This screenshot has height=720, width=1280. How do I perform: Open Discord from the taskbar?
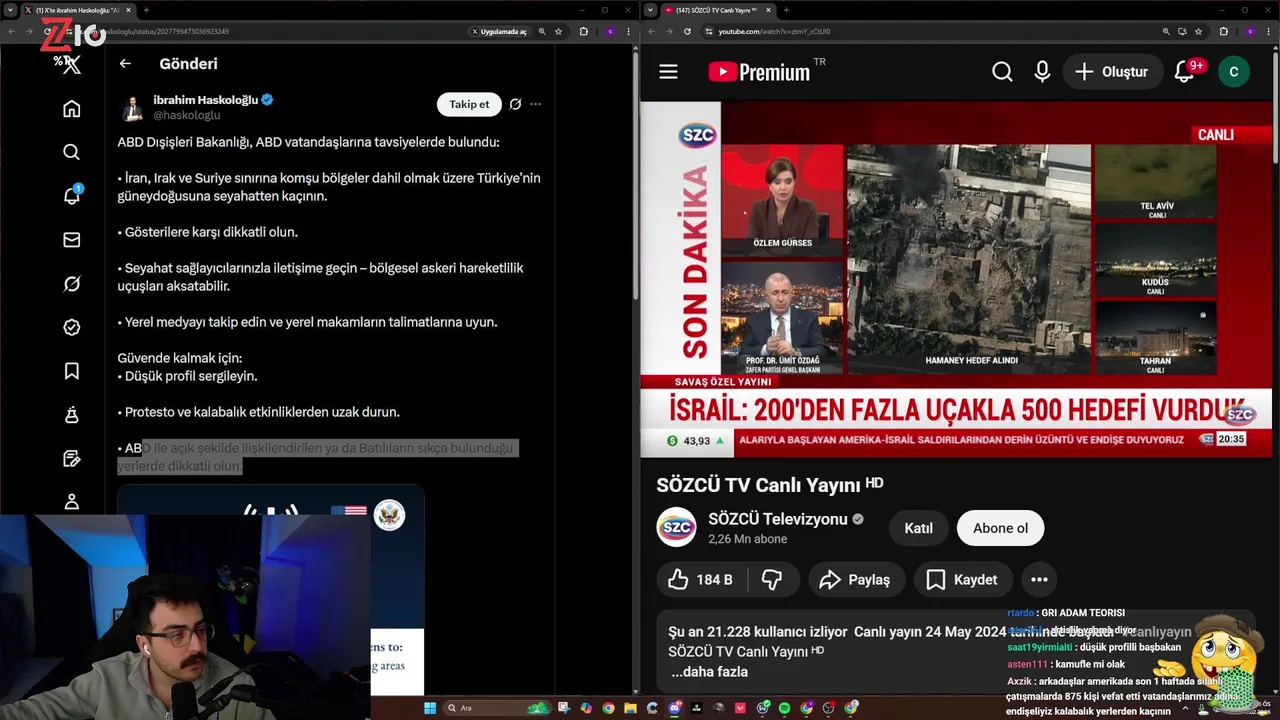675,708
